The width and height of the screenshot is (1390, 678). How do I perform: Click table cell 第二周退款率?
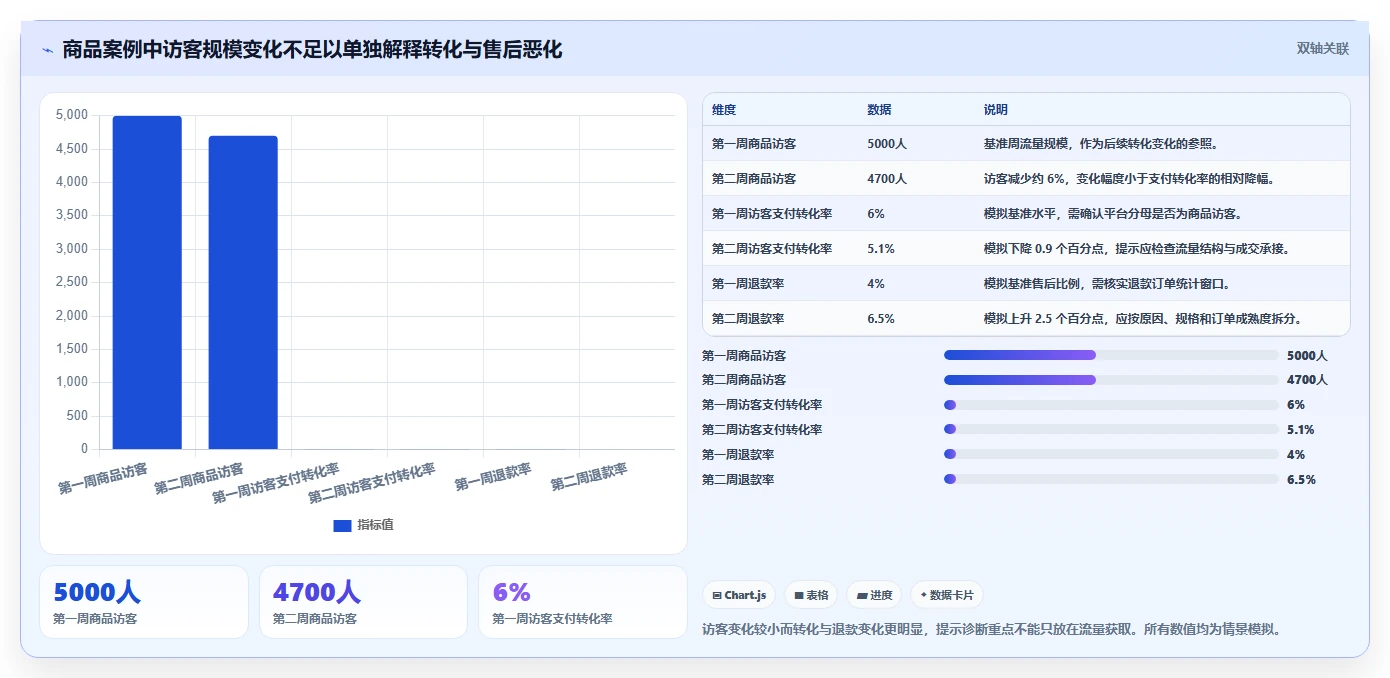click(x=748, y=319)
